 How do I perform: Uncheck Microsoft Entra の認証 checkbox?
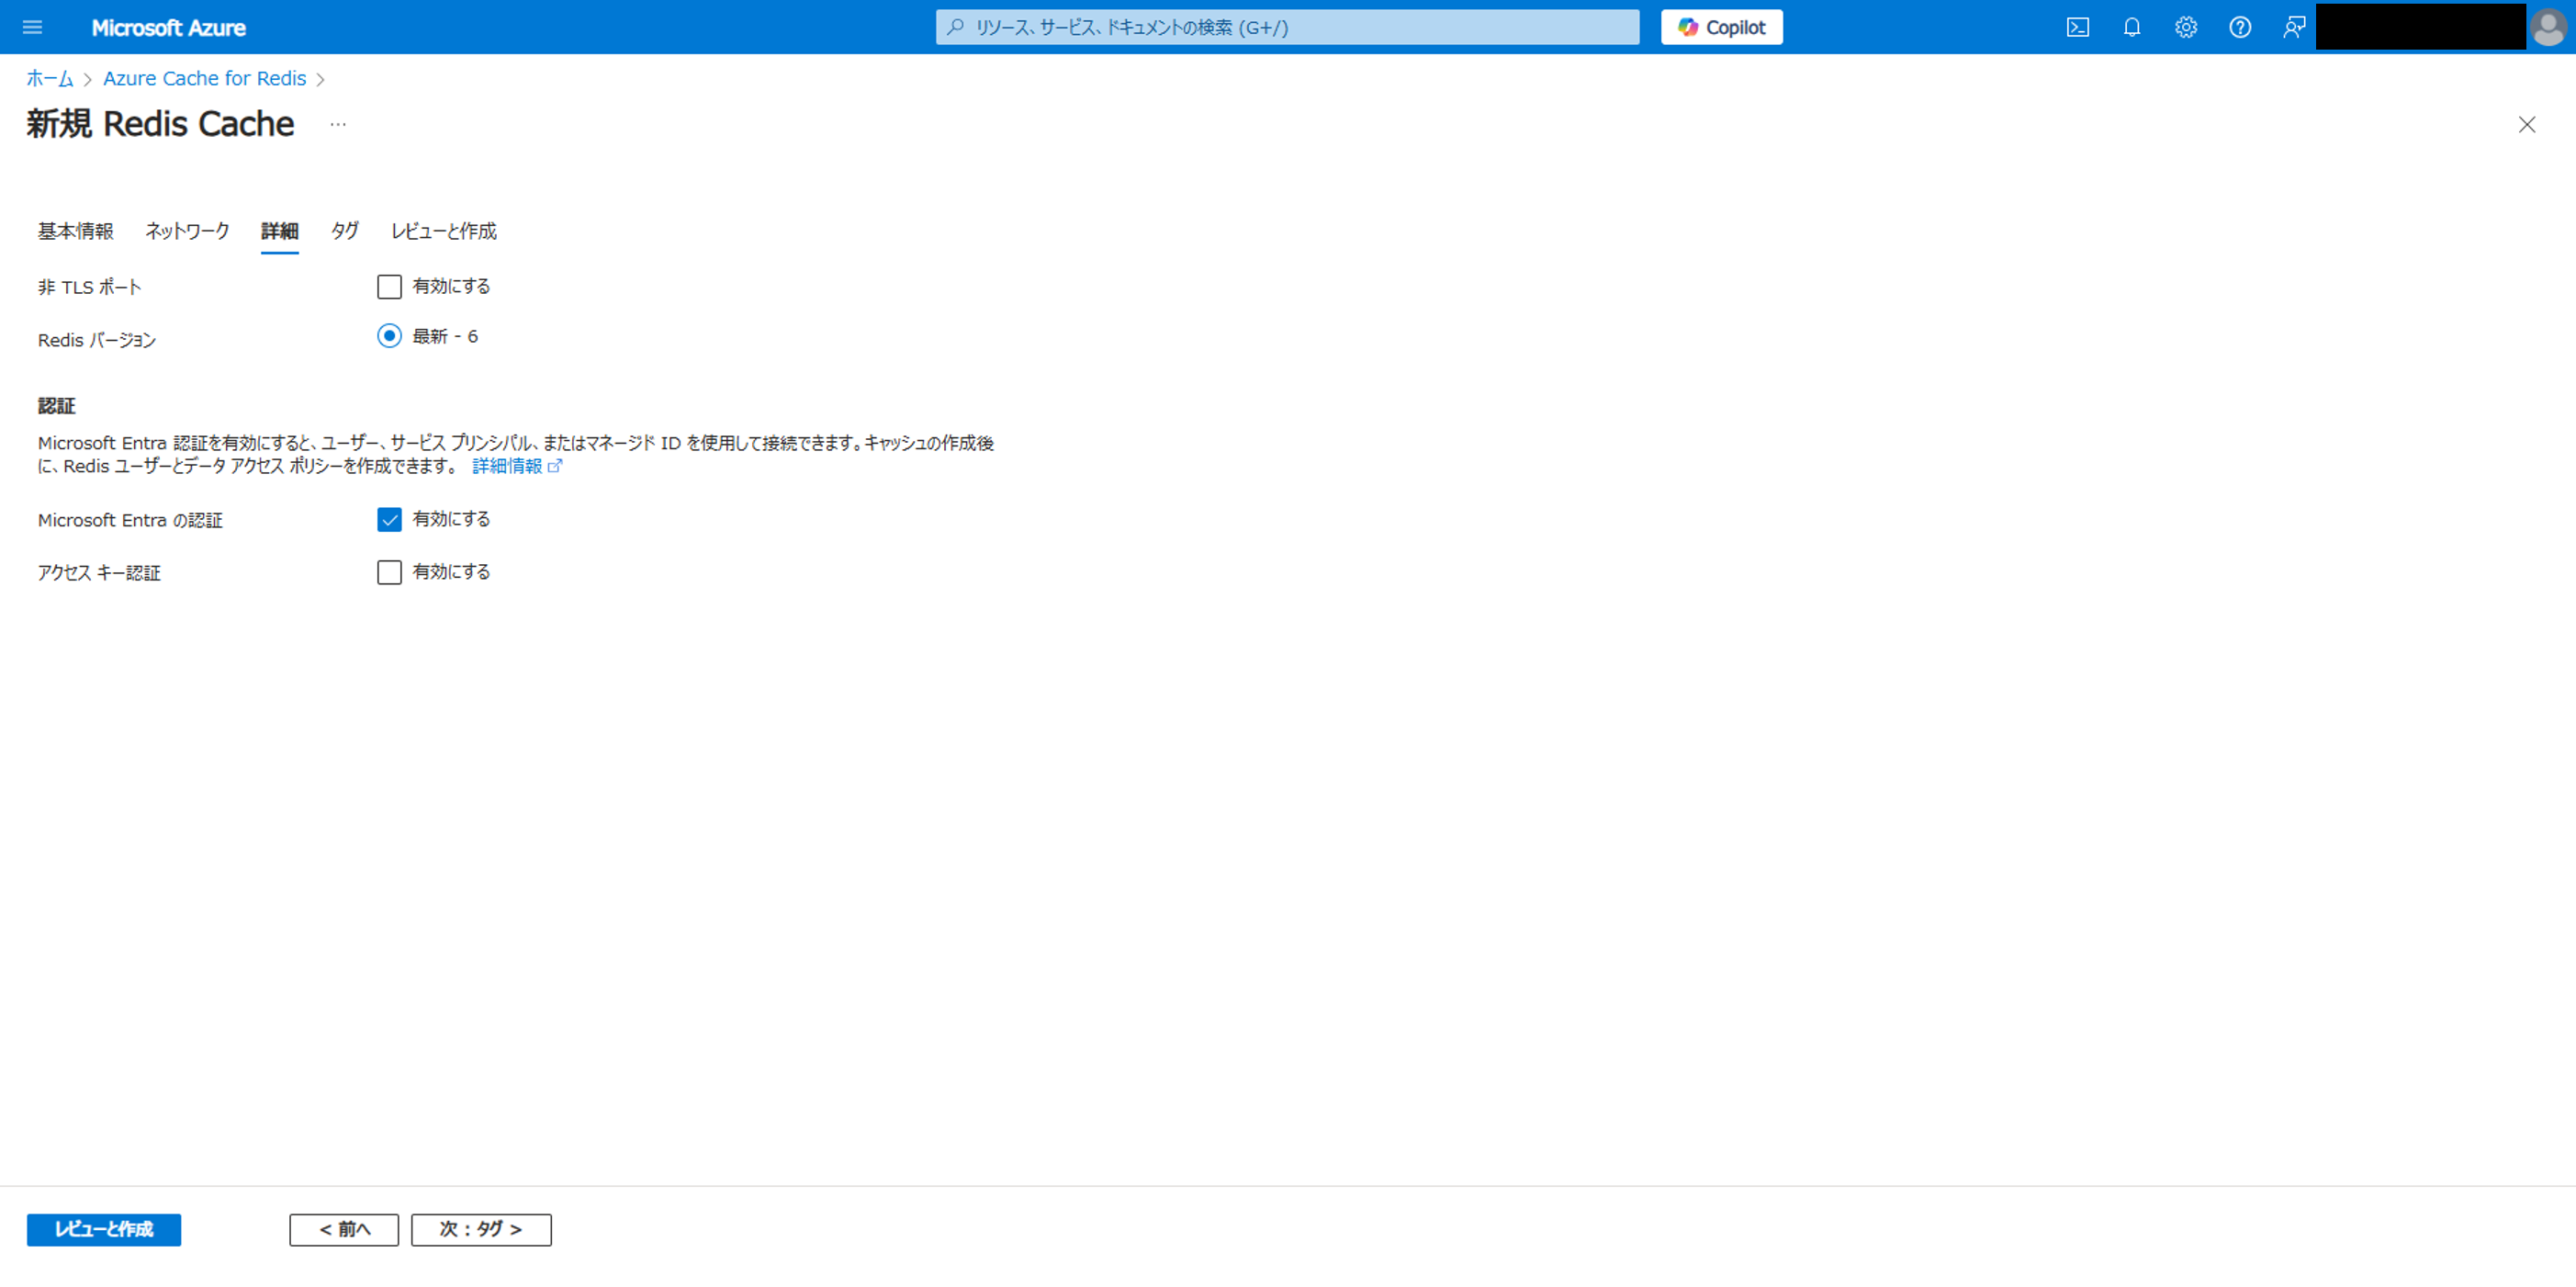pyautogui.click(x=389, y=519)
